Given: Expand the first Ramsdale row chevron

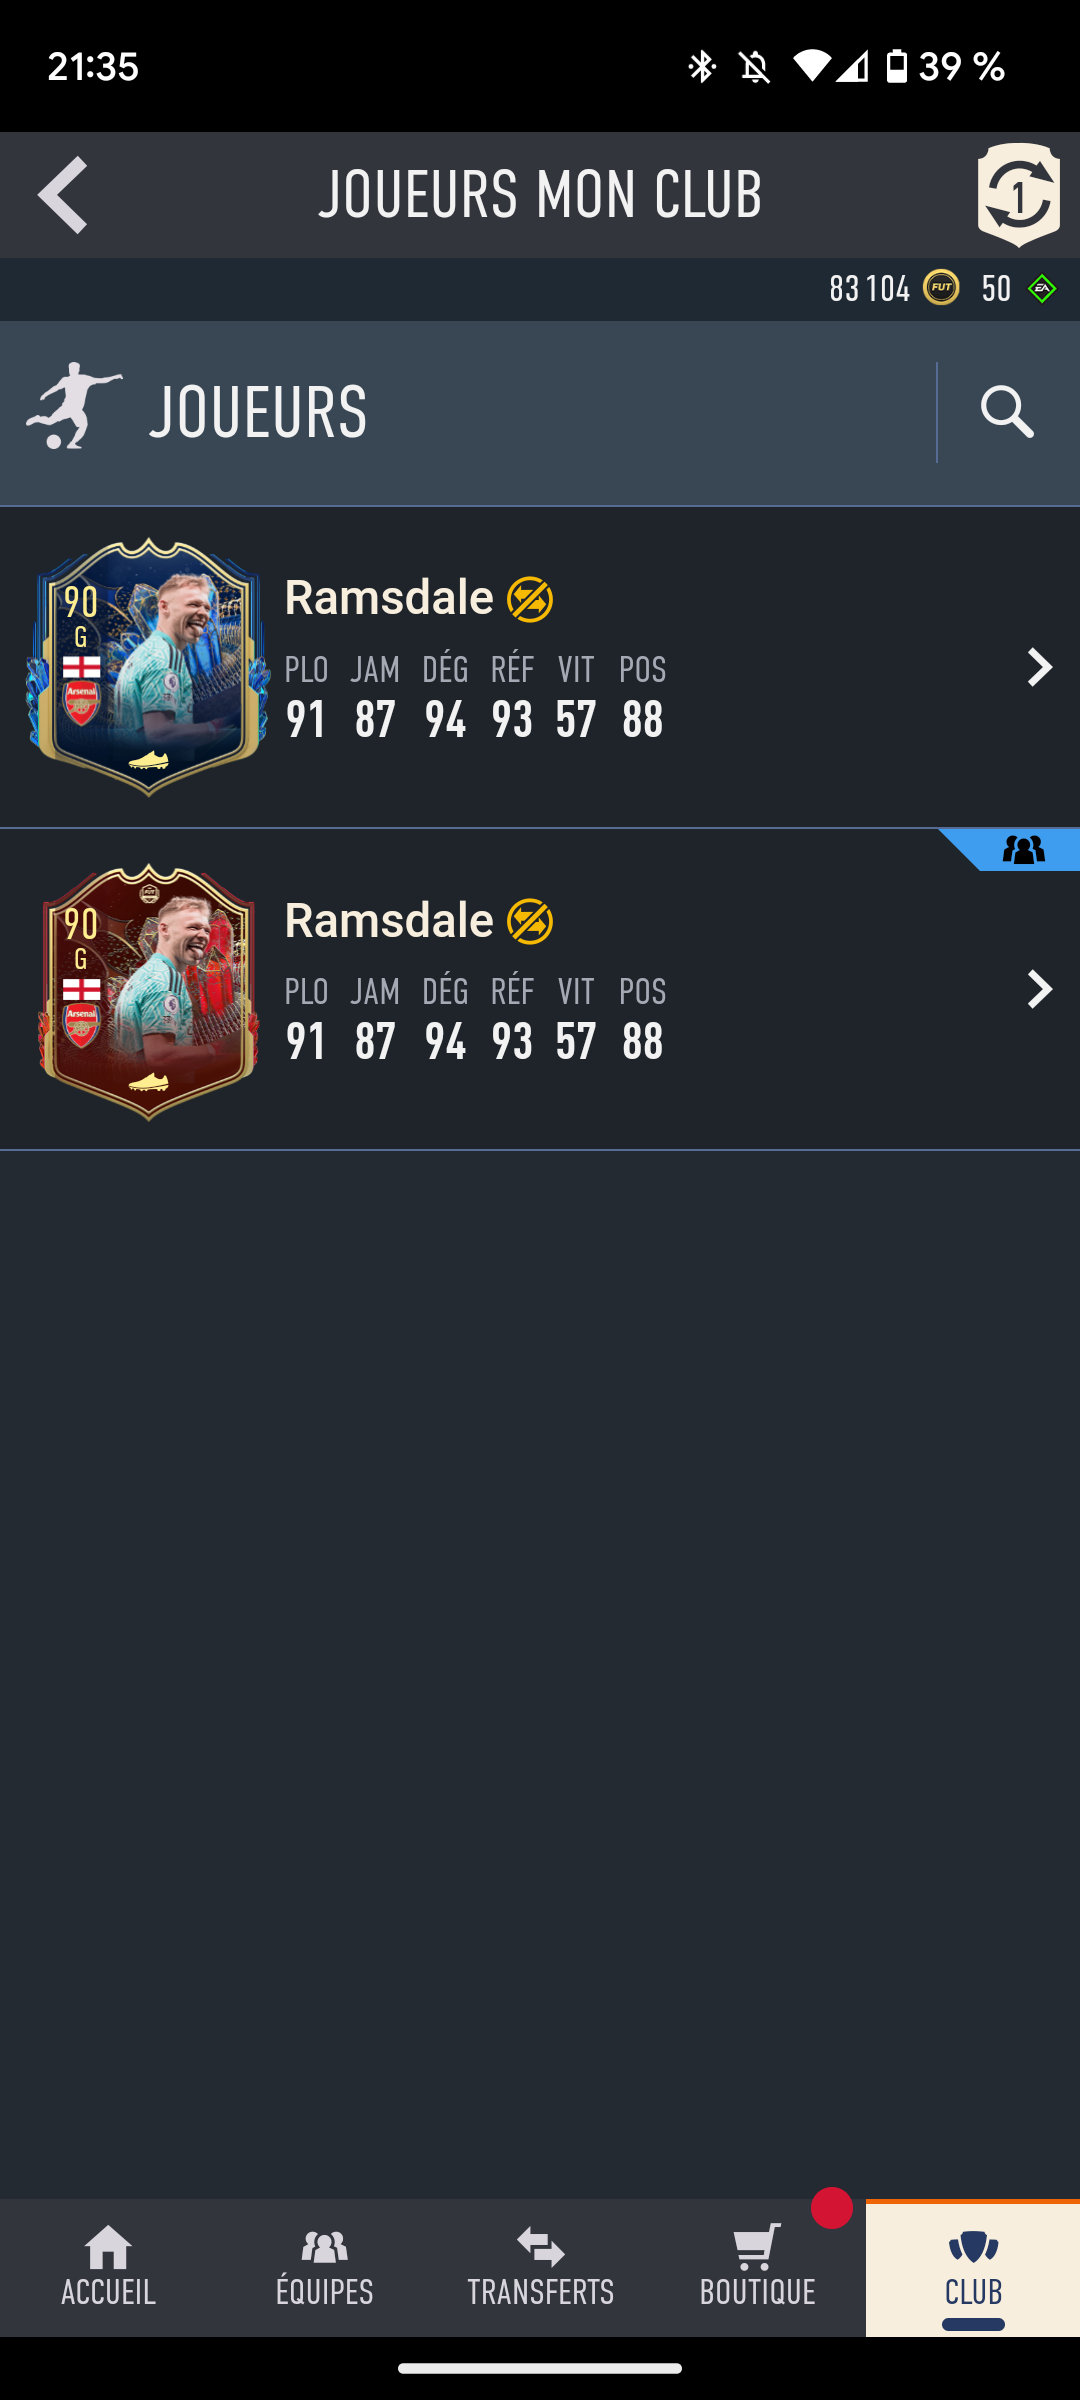Looking at the screenshot, I should tap(1040, 667).
